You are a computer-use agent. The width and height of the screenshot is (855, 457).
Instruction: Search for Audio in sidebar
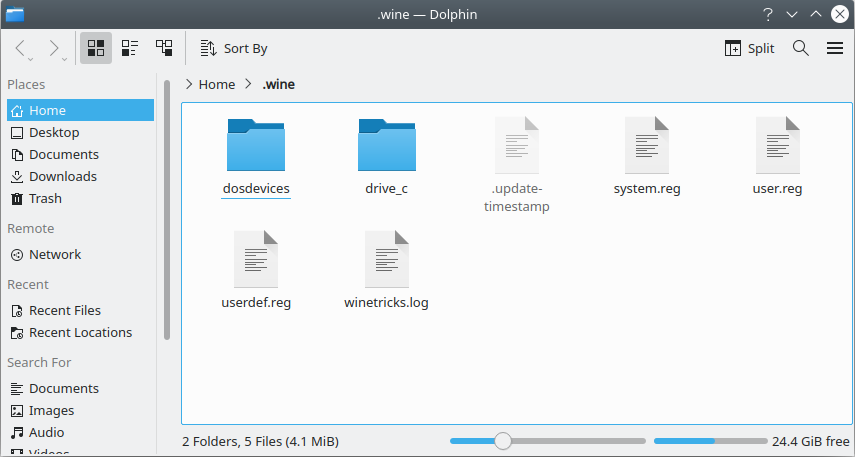(x=80, y=432)
